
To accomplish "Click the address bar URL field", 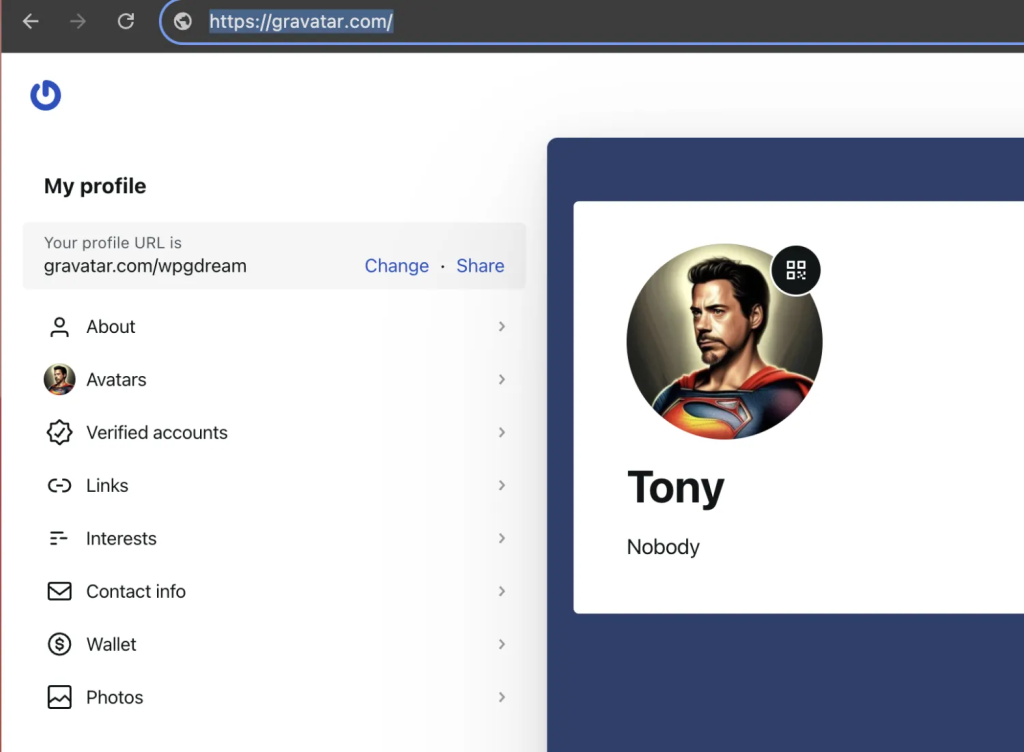I will click(x=592, y=22).
